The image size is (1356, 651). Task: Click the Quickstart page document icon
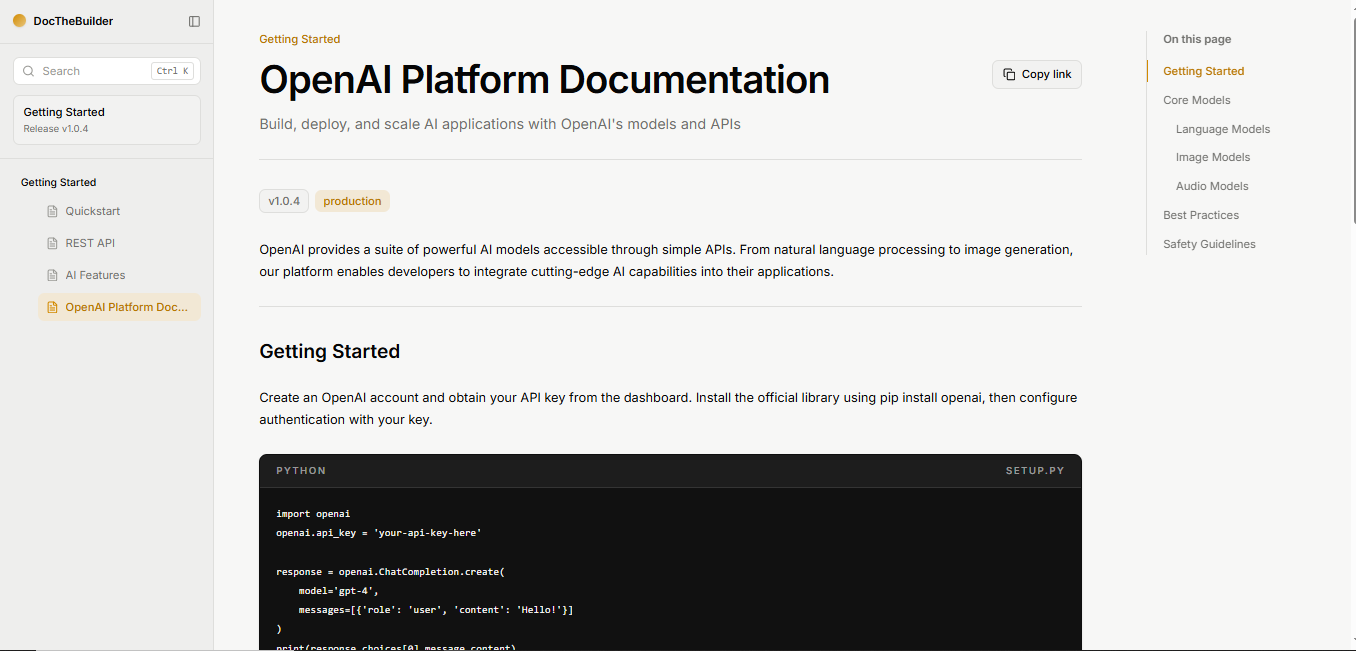pyautogui.click(x=53, y=211)
